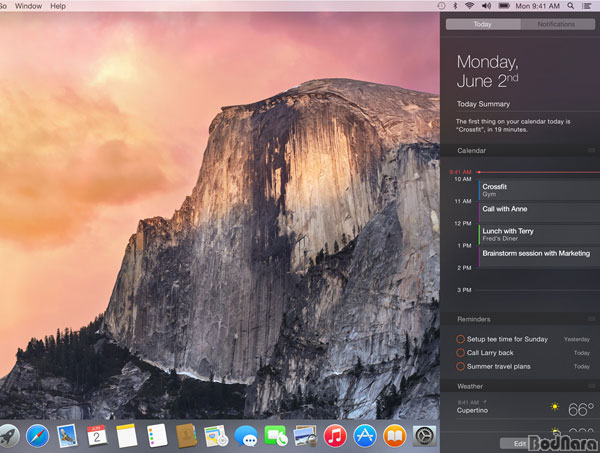The image size is (600, 453).
Task: Click the 'Yesterday' due label
Action: click(577, 339)
